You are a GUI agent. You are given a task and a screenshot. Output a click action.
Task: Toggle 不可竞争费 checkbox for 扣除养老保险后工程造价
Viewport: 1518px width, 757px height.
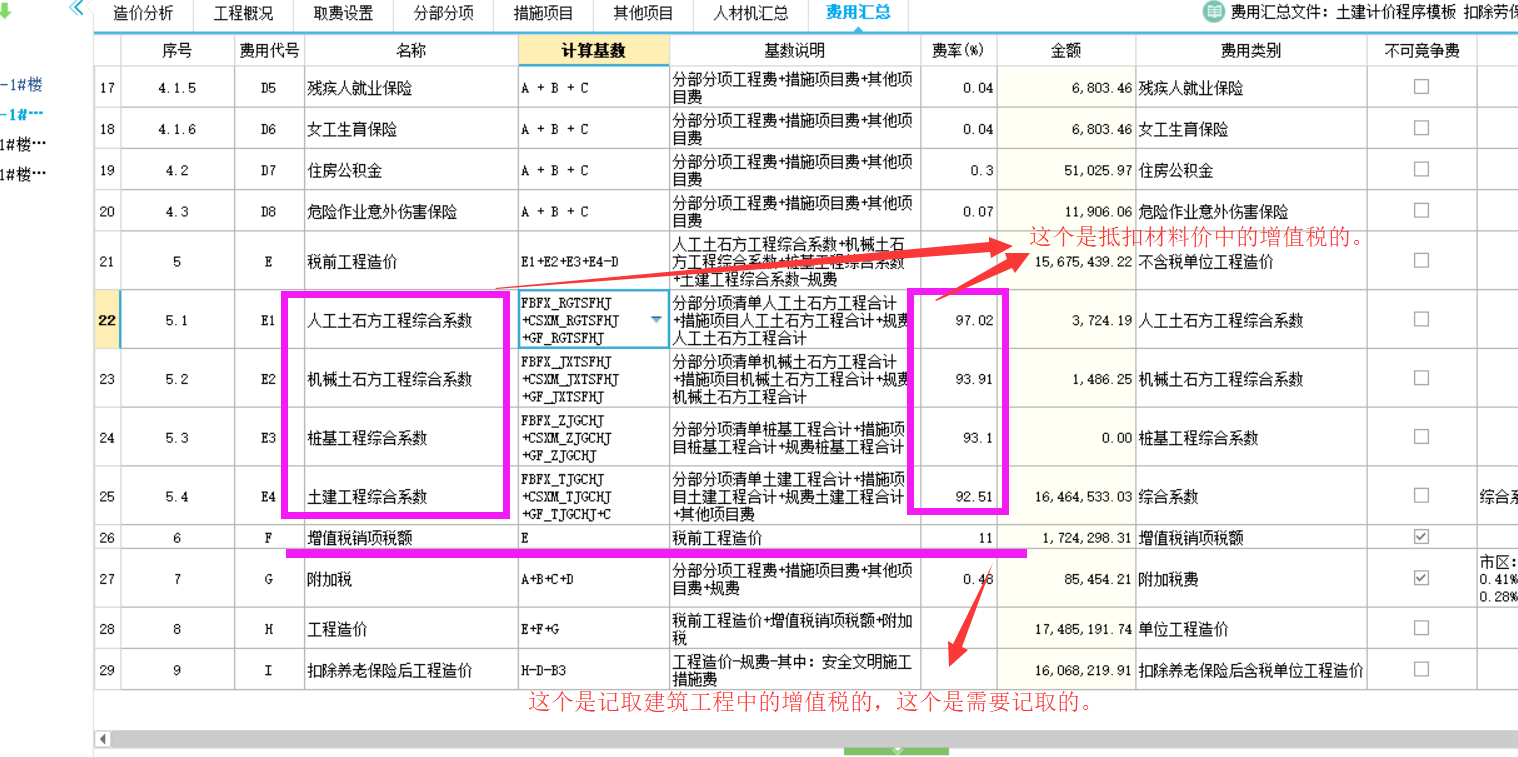coord(1421,669)
